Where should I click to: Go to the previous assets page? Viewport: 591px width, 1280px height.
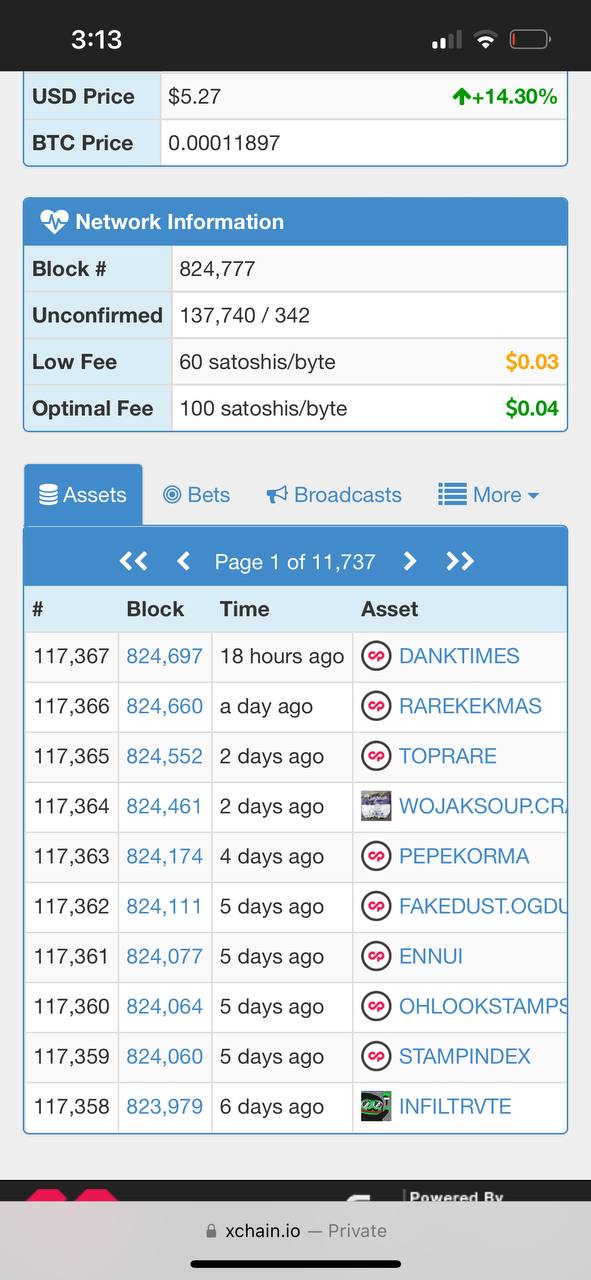pos(183,562)
